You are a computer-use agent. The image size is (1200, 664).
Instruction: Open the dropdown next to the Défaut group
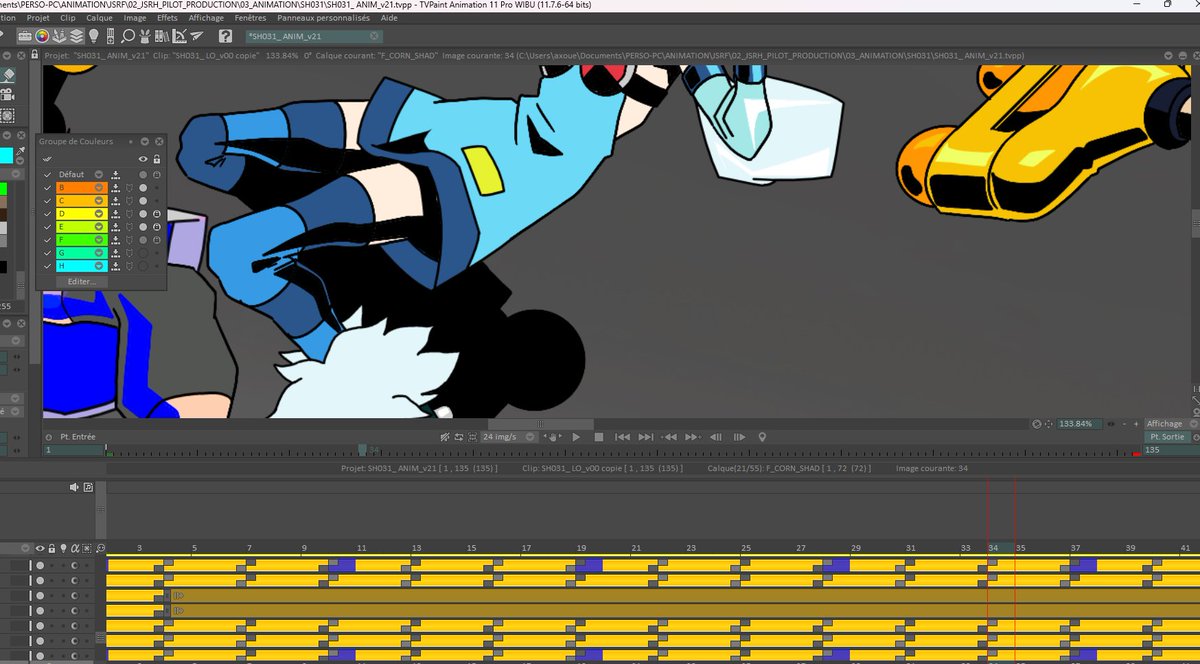(98, 174)
